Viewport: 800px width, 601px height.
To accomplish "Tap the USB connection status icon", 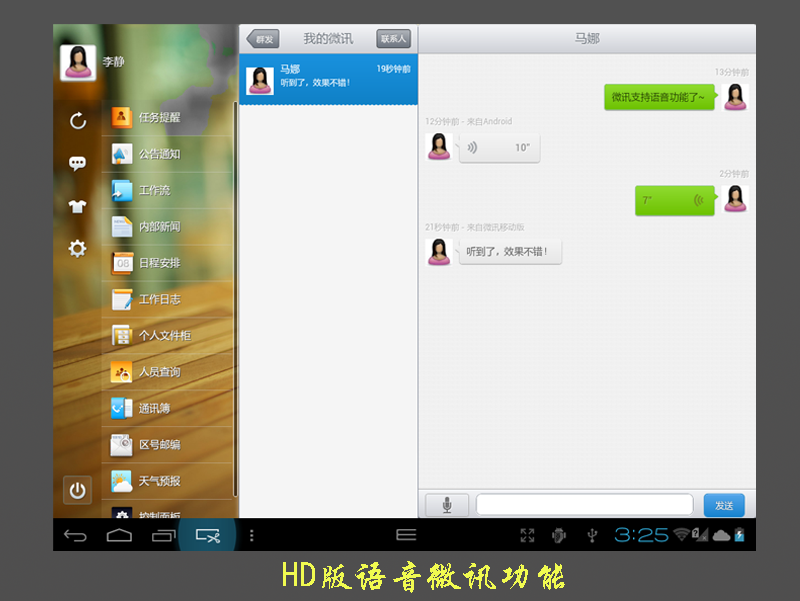I will 592,535.
